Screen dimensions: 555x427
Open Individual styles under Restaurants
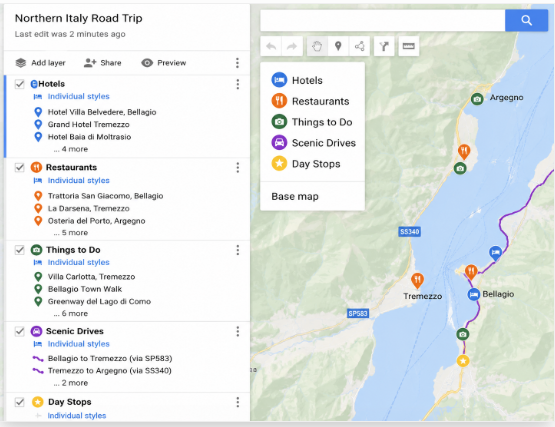coord(79,180)
